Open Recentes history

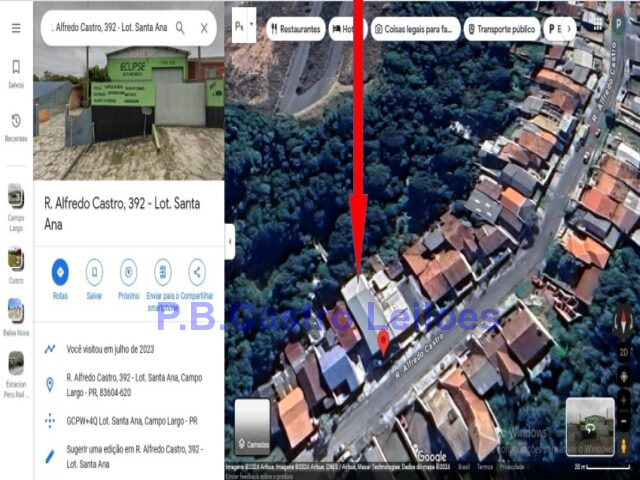[16, 128]
